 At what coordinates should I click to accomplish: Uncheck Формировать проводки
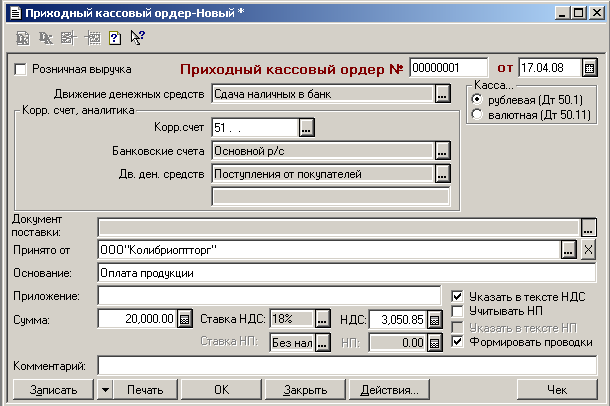click(458, 342)
